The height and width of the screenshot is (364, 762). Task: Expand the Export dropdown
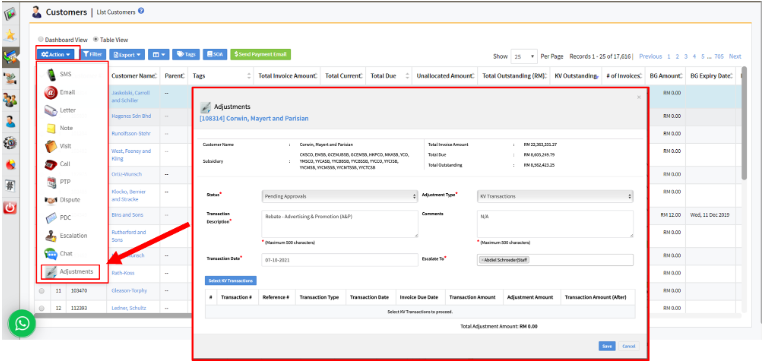tap(127, 54)
